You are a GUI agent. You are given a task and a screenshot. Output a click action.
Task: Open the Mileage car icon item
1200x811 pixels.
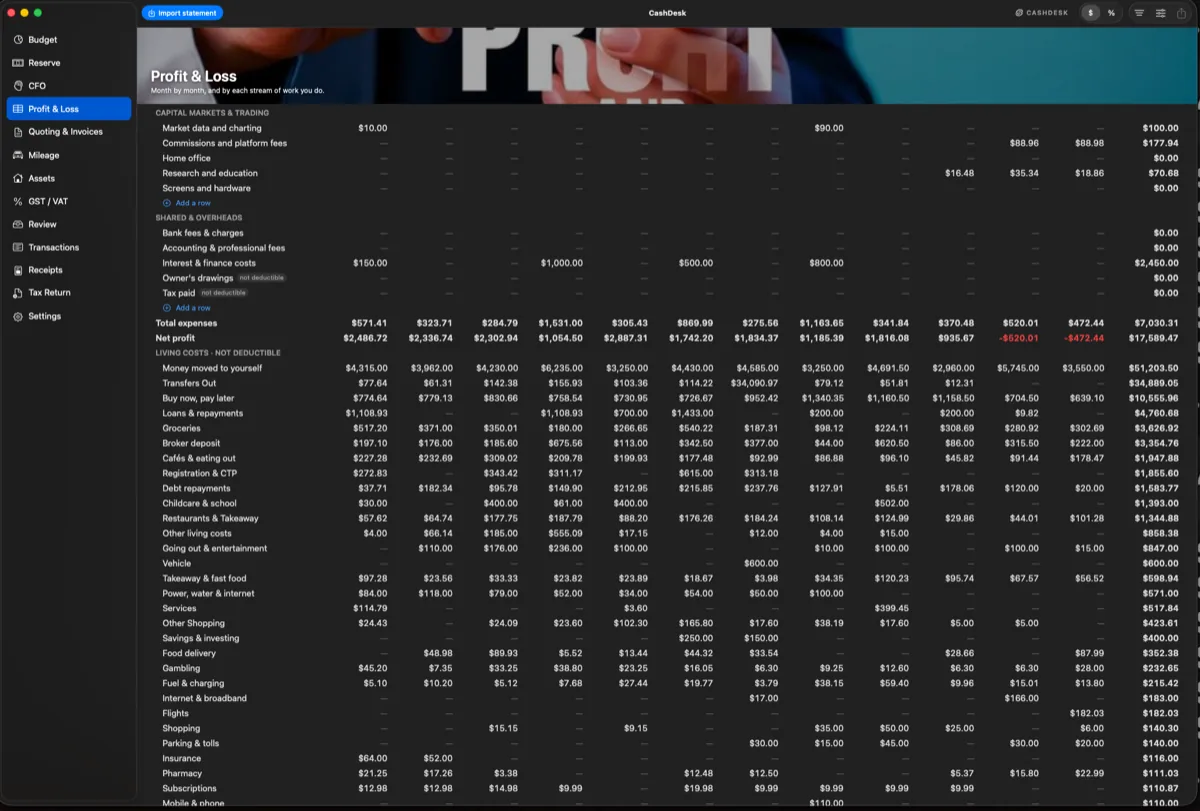[x=68, y=155]
